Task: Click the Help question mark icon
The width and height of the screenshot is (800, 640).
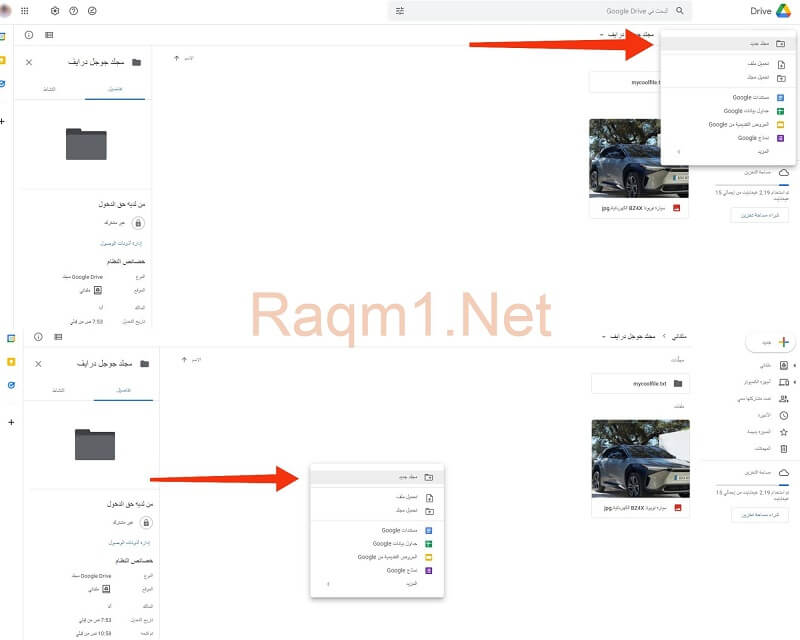Action: click(x=73, y=11)
